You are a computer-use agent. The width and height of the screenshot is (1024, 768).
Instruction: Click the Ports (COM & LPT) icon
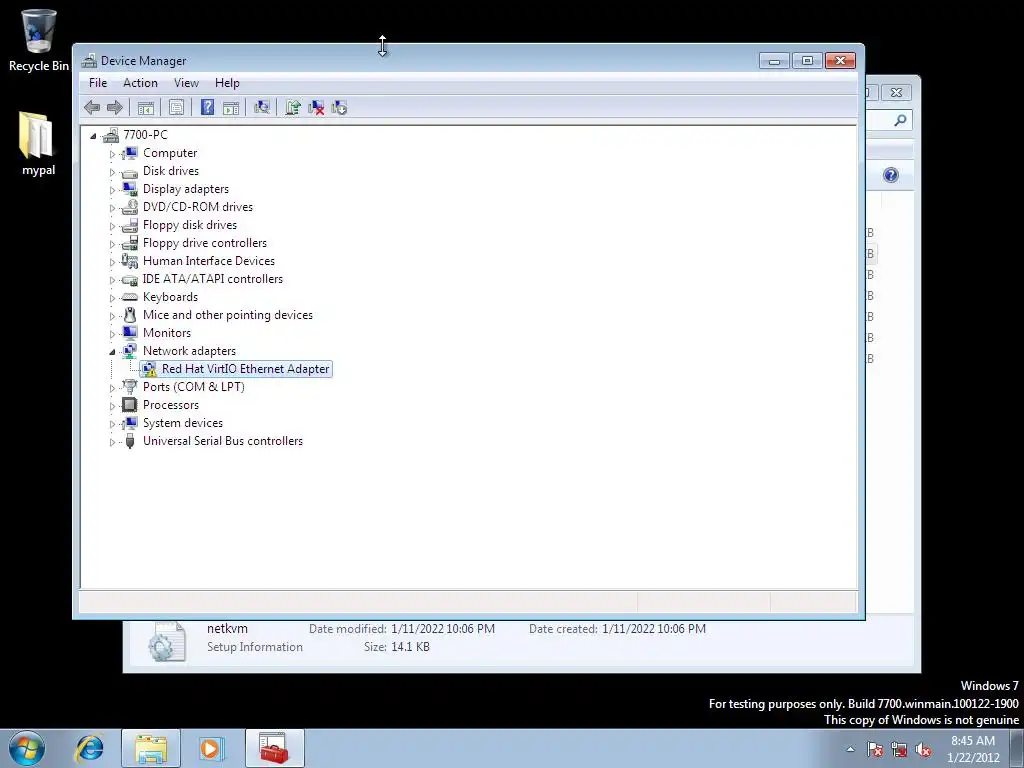tap(130, 387)
